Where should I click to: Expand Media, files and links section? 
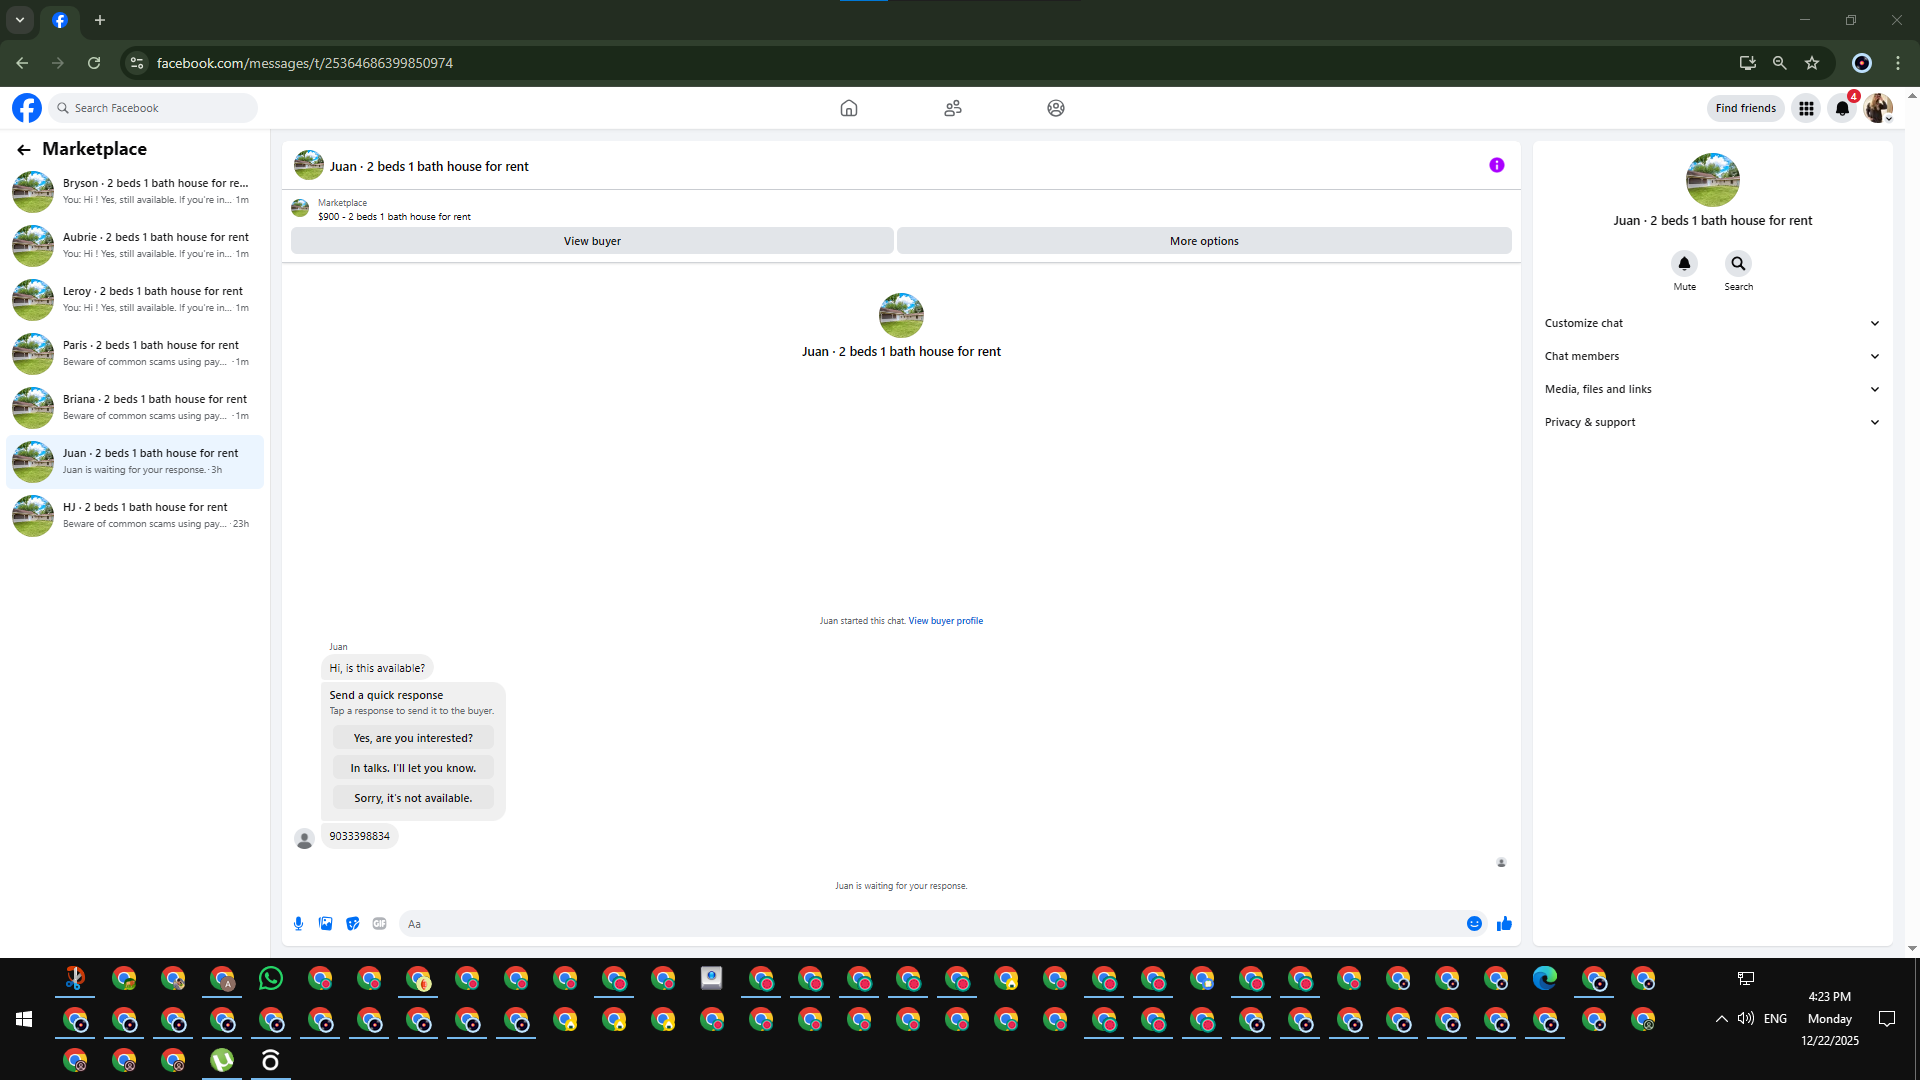[x=1712, y=389]
